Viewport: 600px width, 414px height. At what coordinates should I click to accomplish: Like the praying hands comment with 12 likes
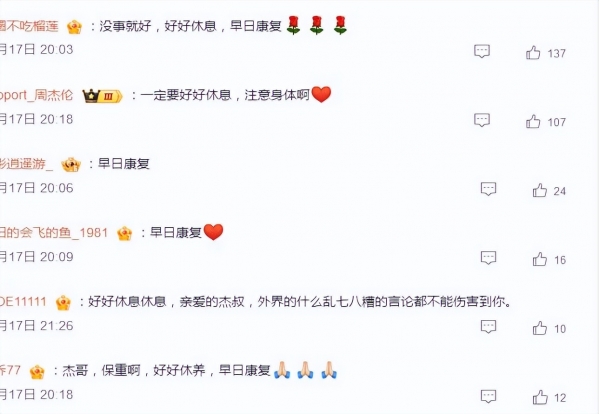[x=540, y=397]
